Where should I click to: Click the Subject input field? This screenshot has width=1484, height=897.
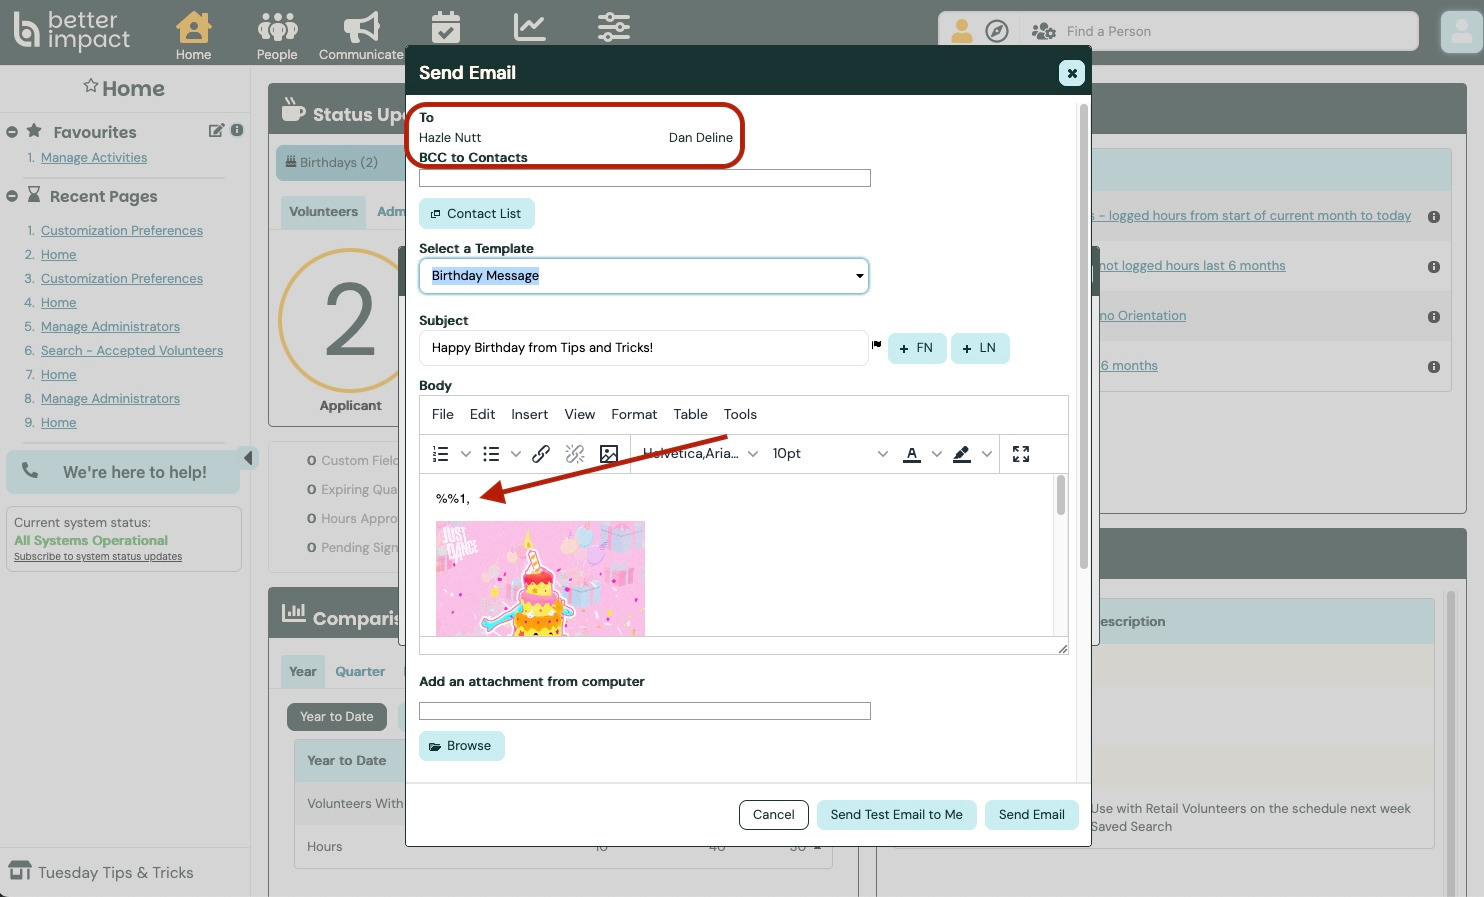click(x=643, y=348)
